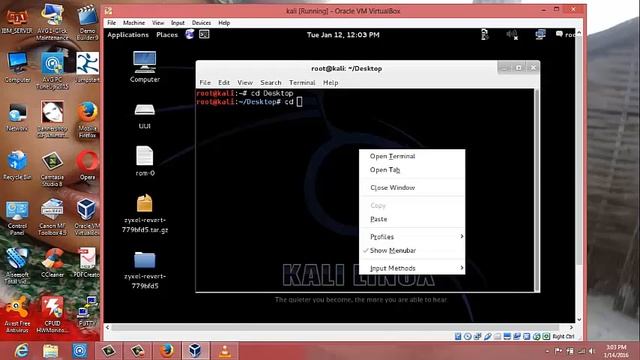
Task: Open File Explorer from Windows taskbar
Action: (51, 351)
